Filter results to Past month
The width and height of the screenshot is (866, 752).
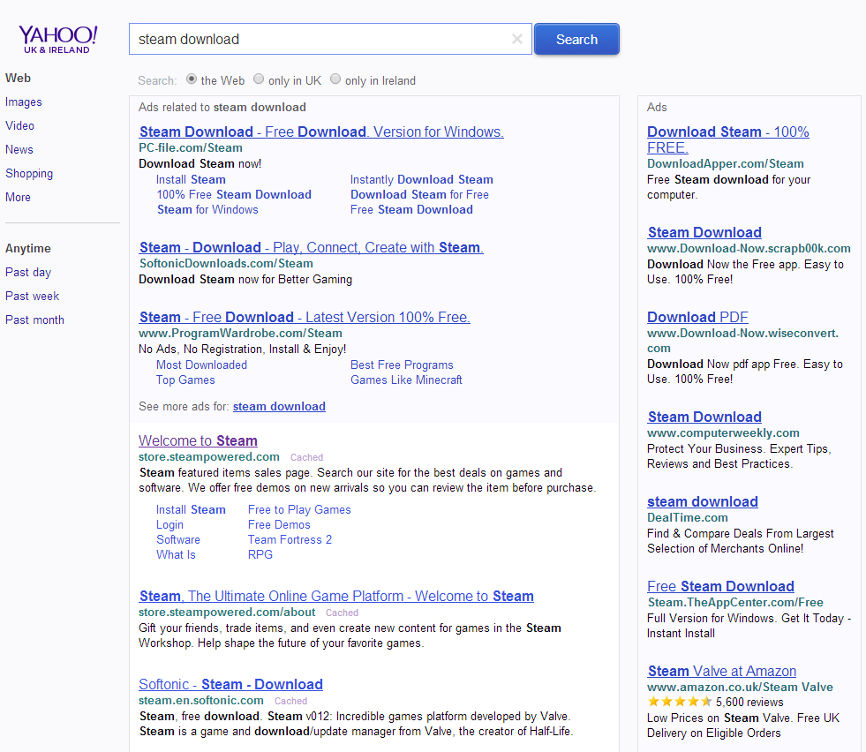click(x=35, y=320)
